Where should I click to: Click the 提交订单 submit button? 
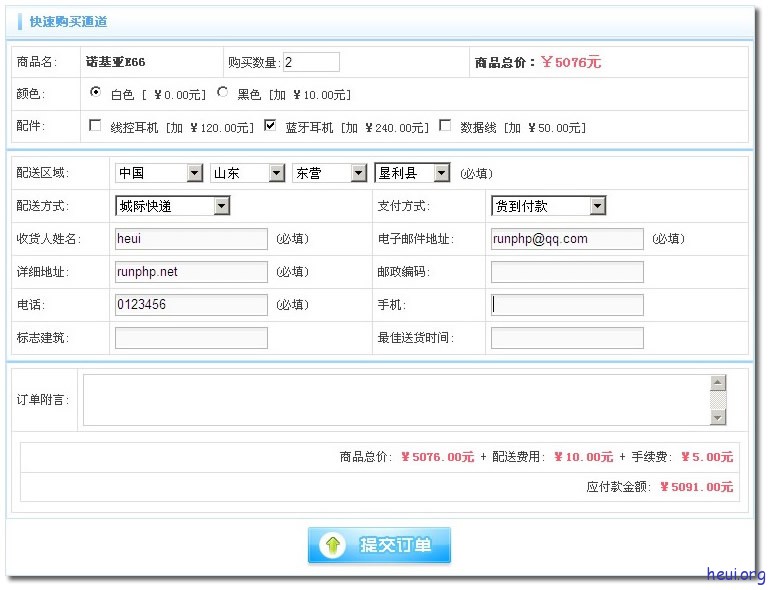[x=379, y=545]
